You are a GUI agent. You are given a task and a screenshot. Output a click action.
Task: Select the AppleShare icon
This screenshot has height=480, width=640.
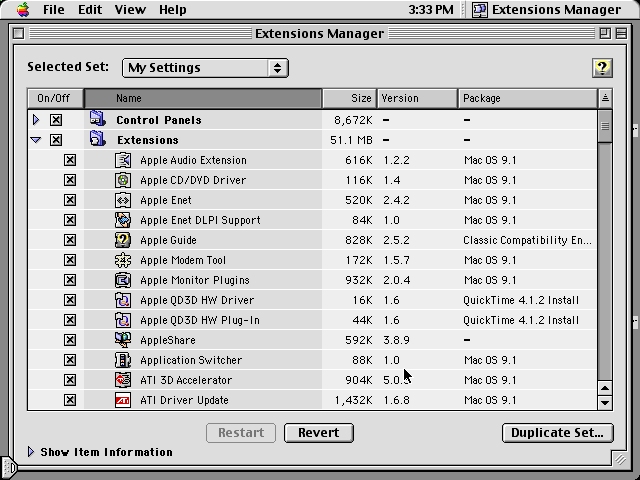(123, 340)
